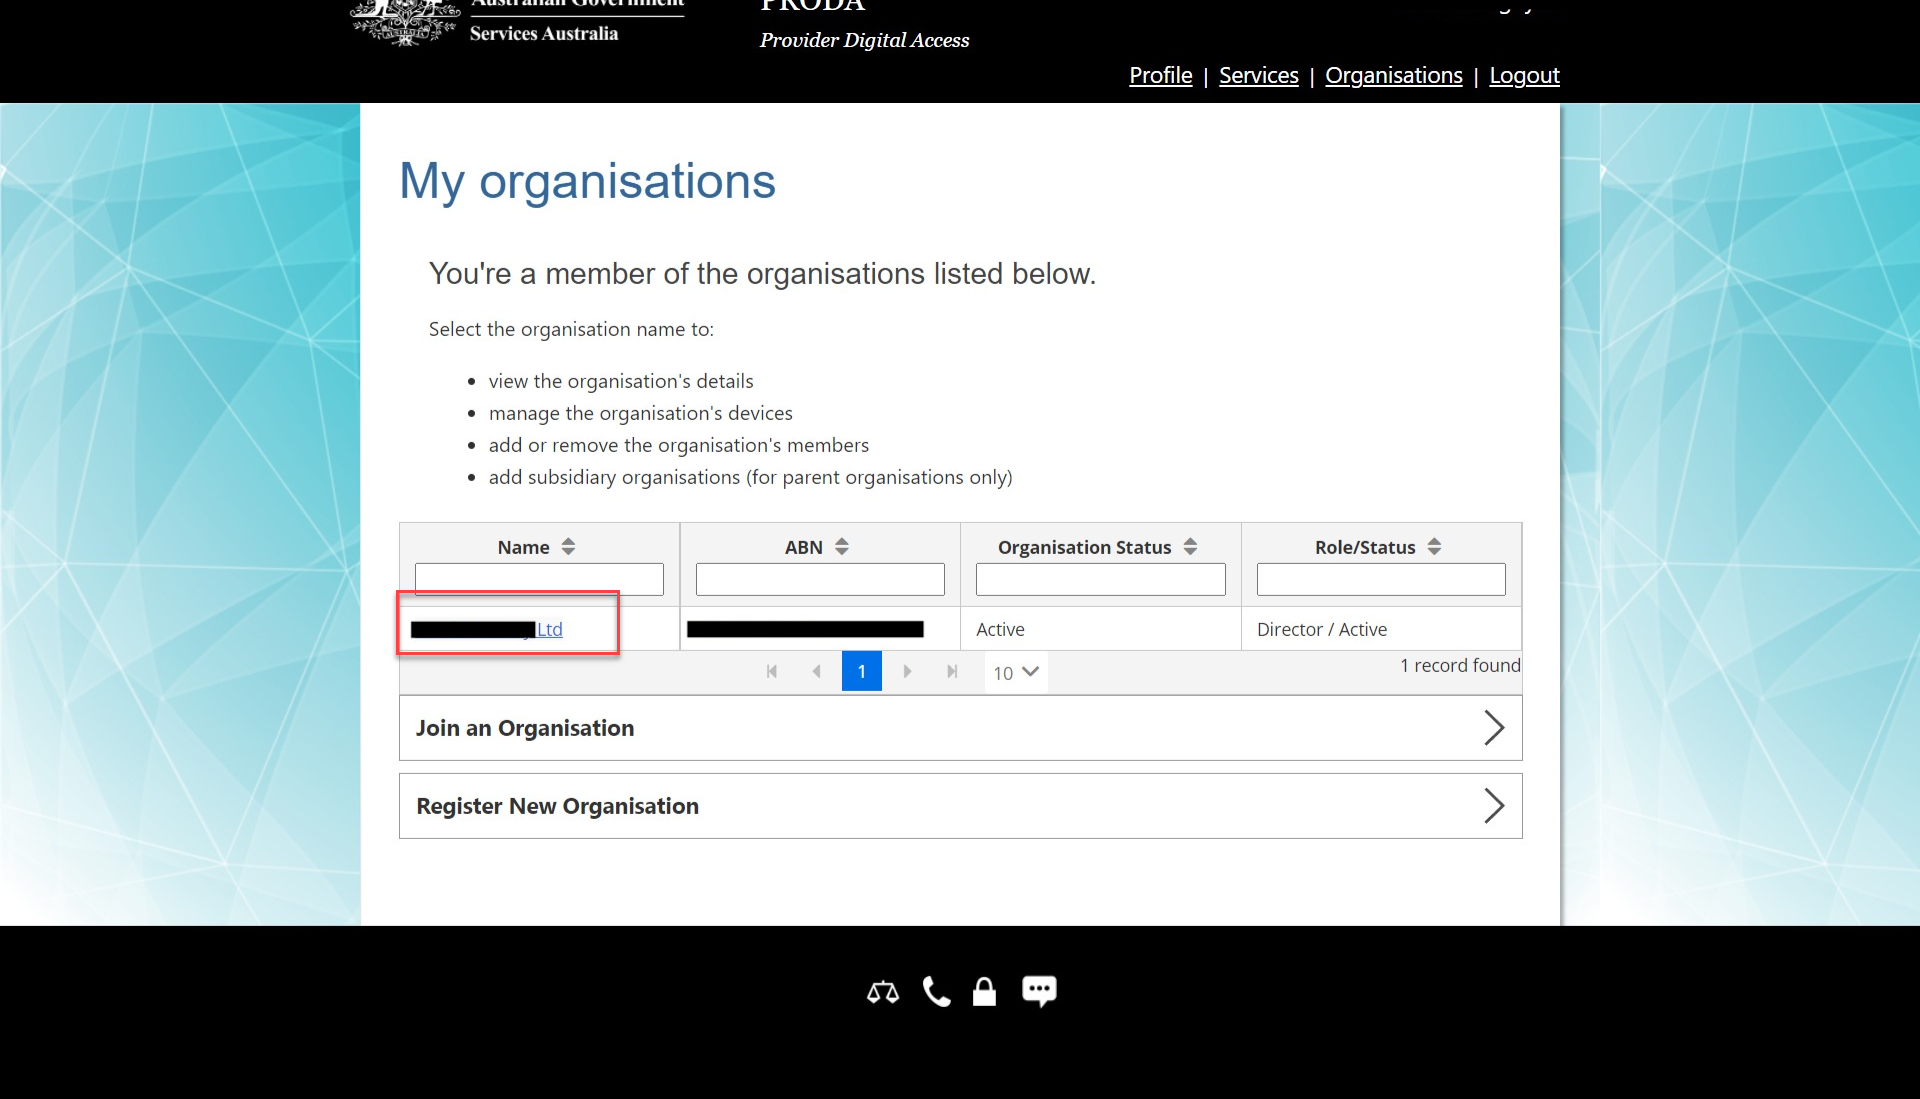
Task: Focus the Role/Status filter input box
Action: tap(1381, 580)
